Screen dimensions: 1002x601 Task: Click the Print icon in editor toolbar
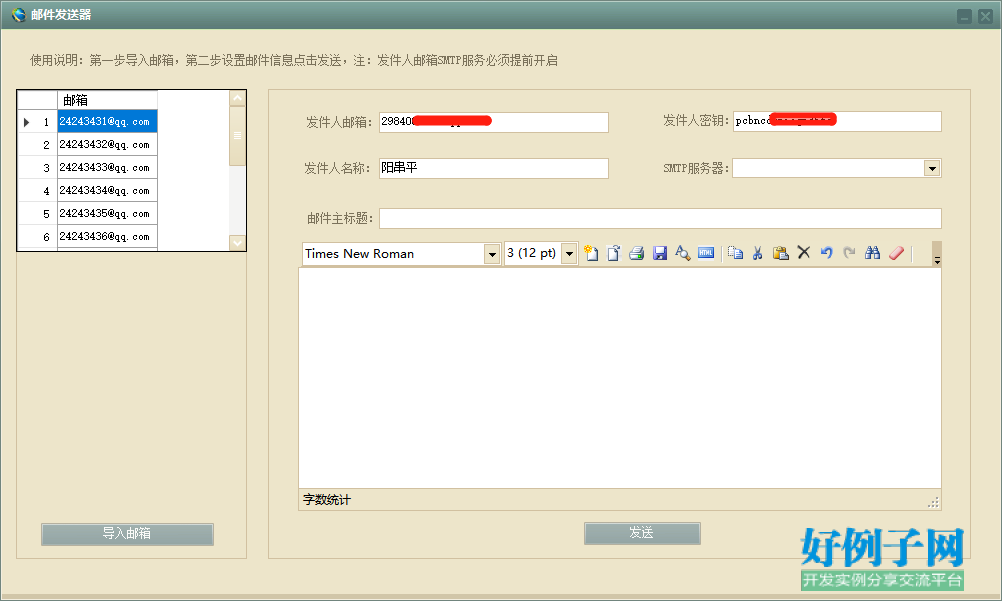click(636, 253)
